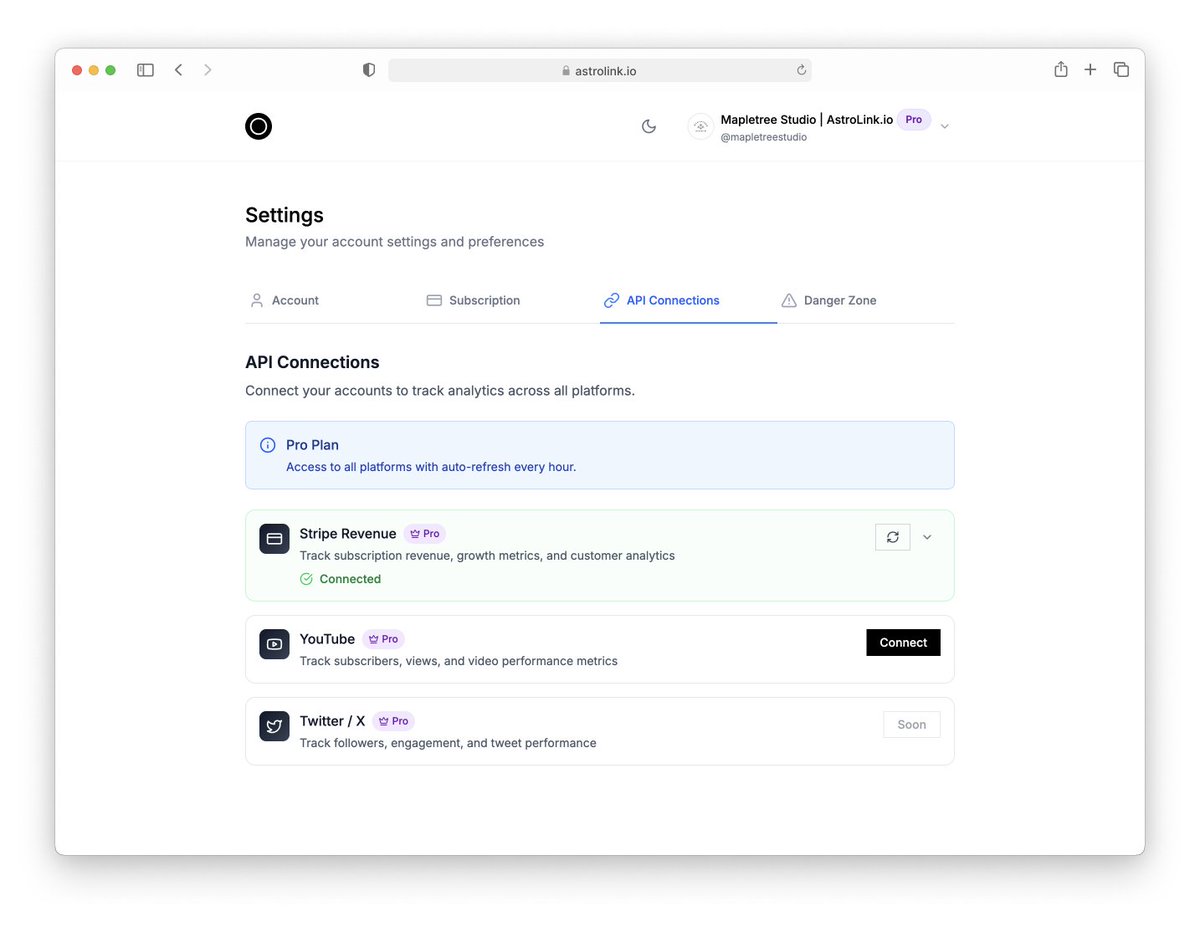
Task: Open the account menu chevron
Action: (x=945, y=126)
